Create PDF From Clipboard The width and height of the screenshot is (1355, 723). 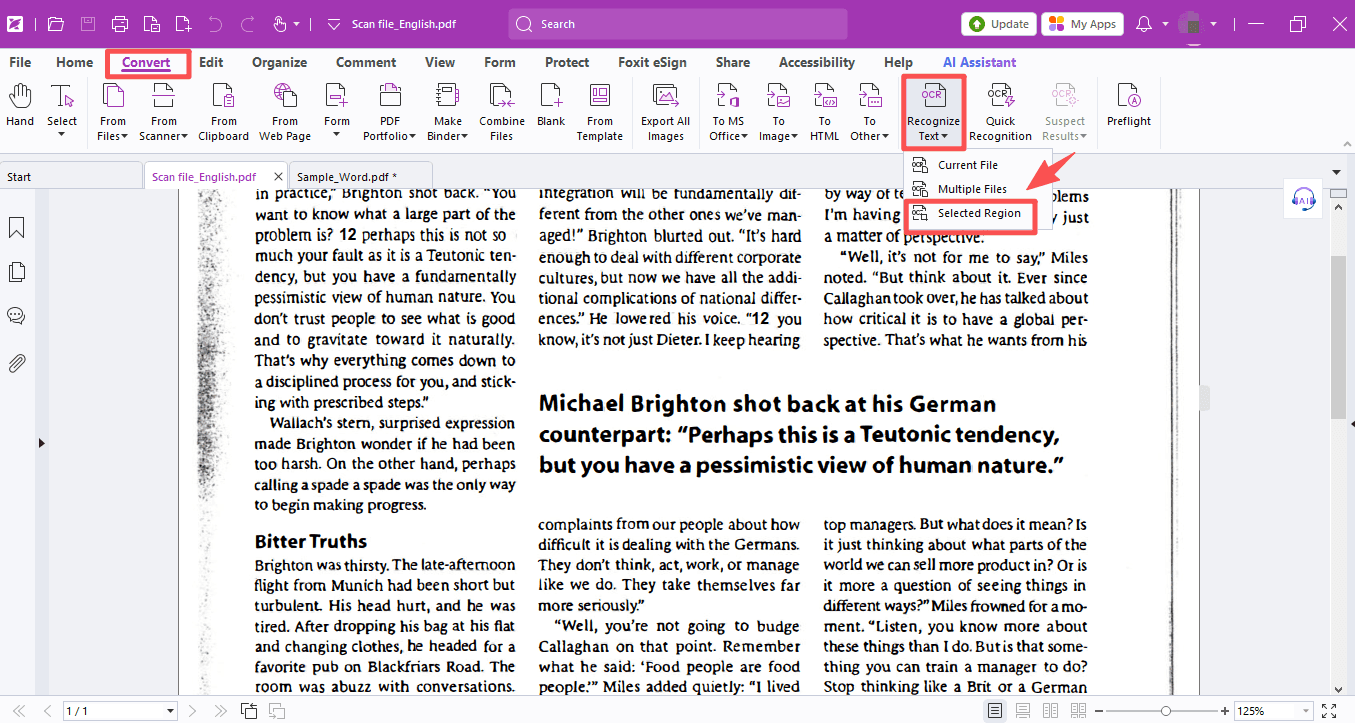coord(224,112)
